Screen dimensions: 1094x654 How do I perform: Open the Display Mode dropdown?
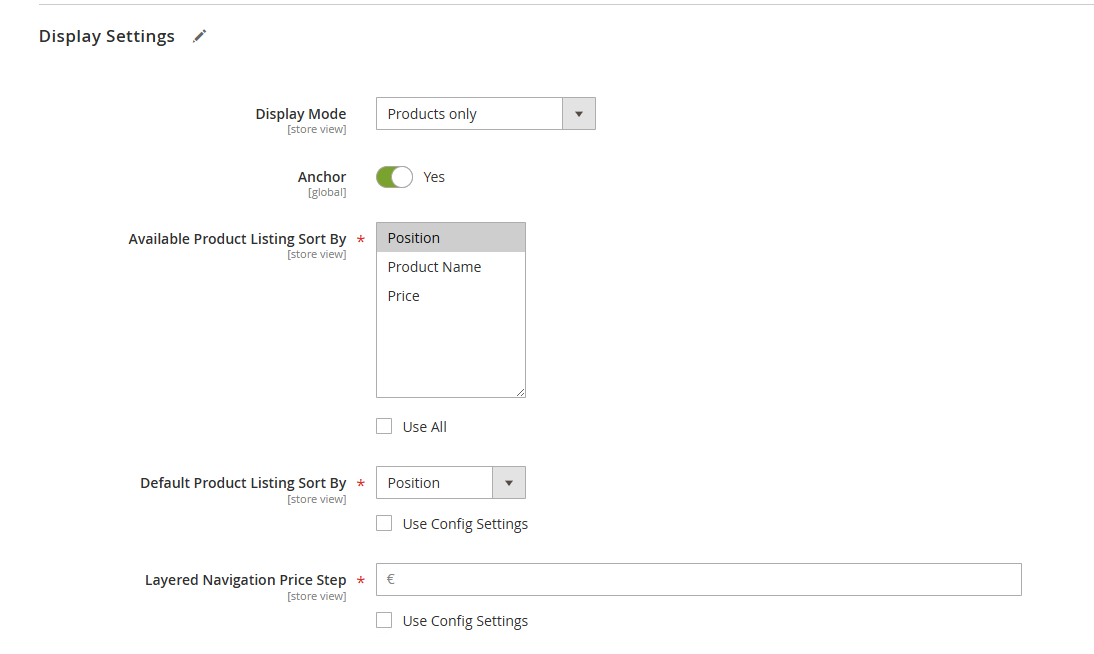pos(485,114)
